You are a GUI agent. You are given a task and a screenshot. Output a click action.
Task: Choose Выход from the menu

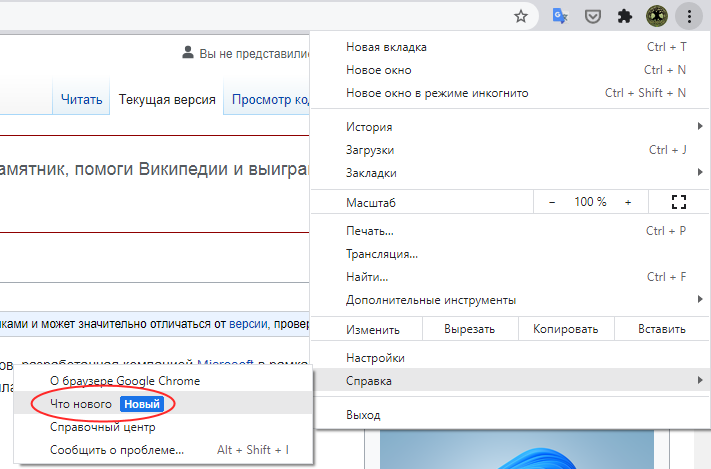click(510, 415)
